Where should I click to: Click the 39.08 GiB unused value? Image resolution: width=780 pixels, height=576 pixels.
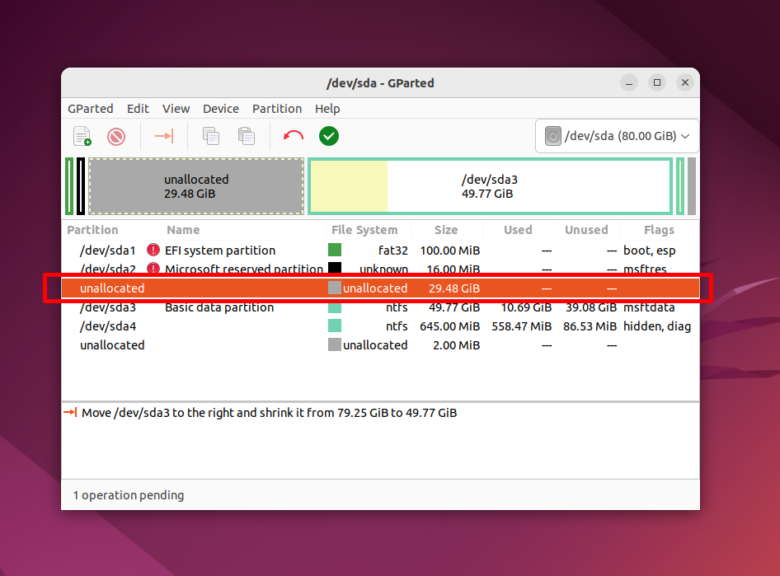tap(591, 307)
